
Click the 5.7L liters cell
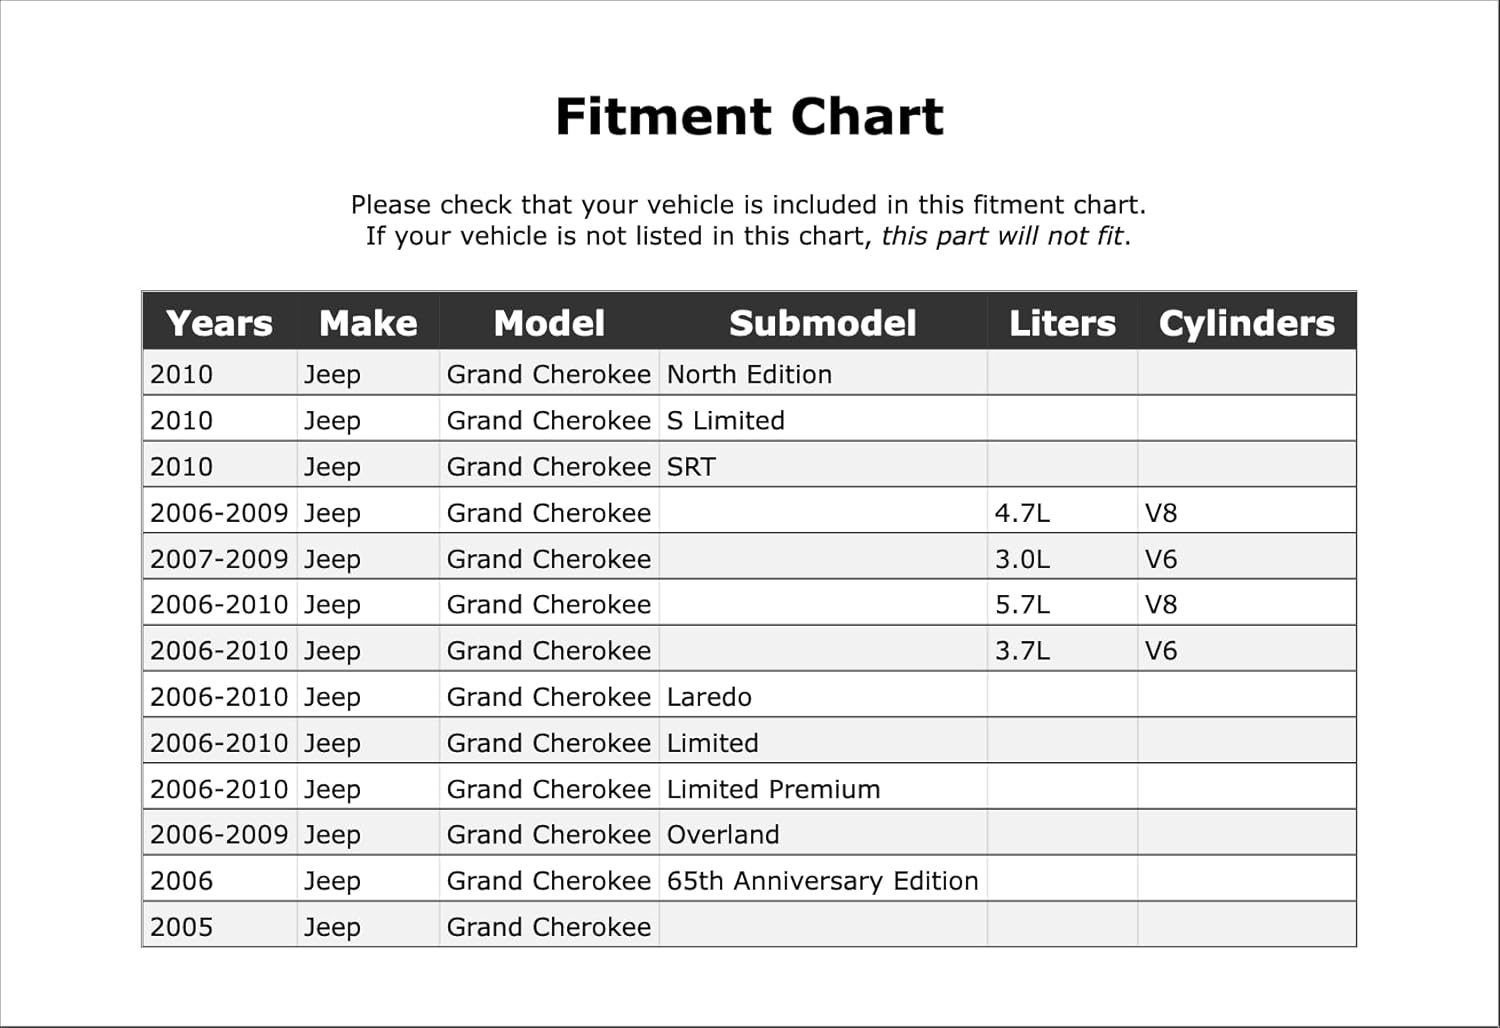point(1062,604)
